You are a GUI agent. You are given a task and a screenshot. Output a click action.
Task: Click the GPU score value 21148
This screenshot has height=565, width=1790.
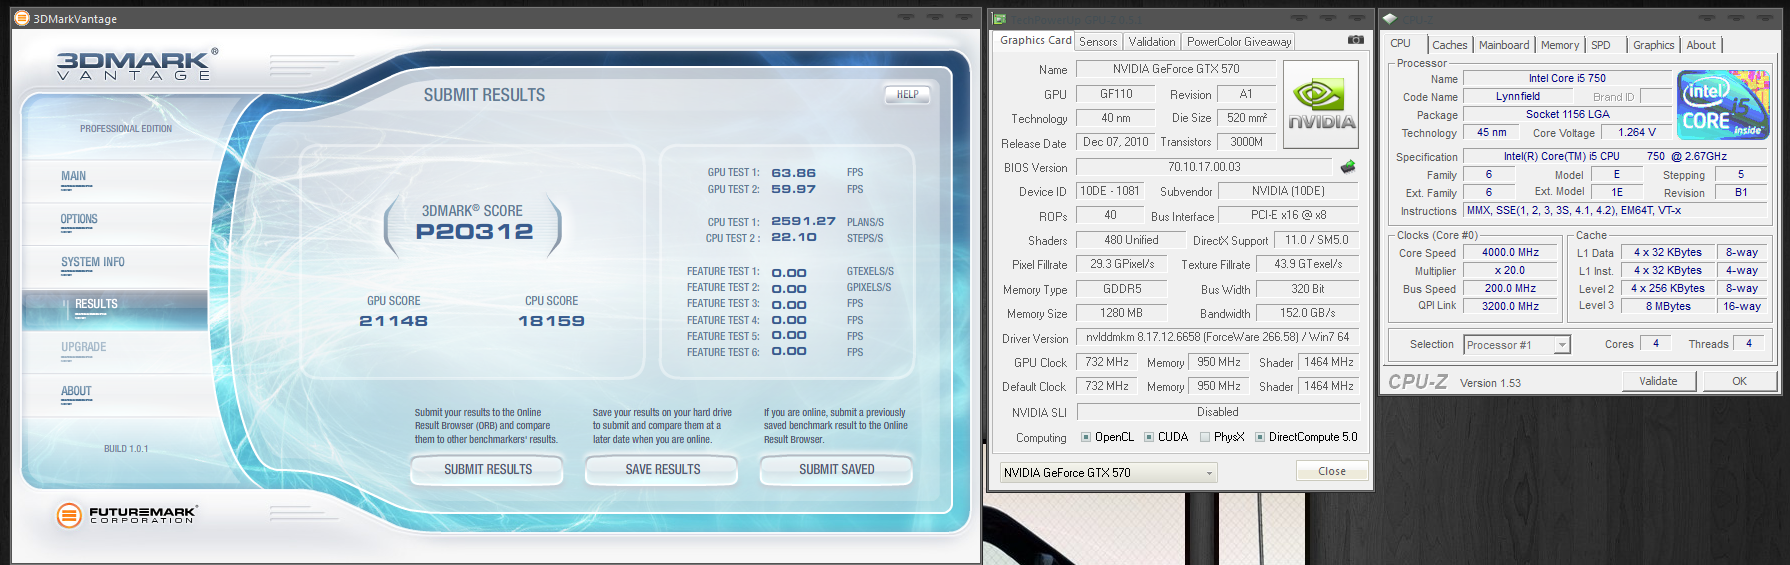click(393, 321)
